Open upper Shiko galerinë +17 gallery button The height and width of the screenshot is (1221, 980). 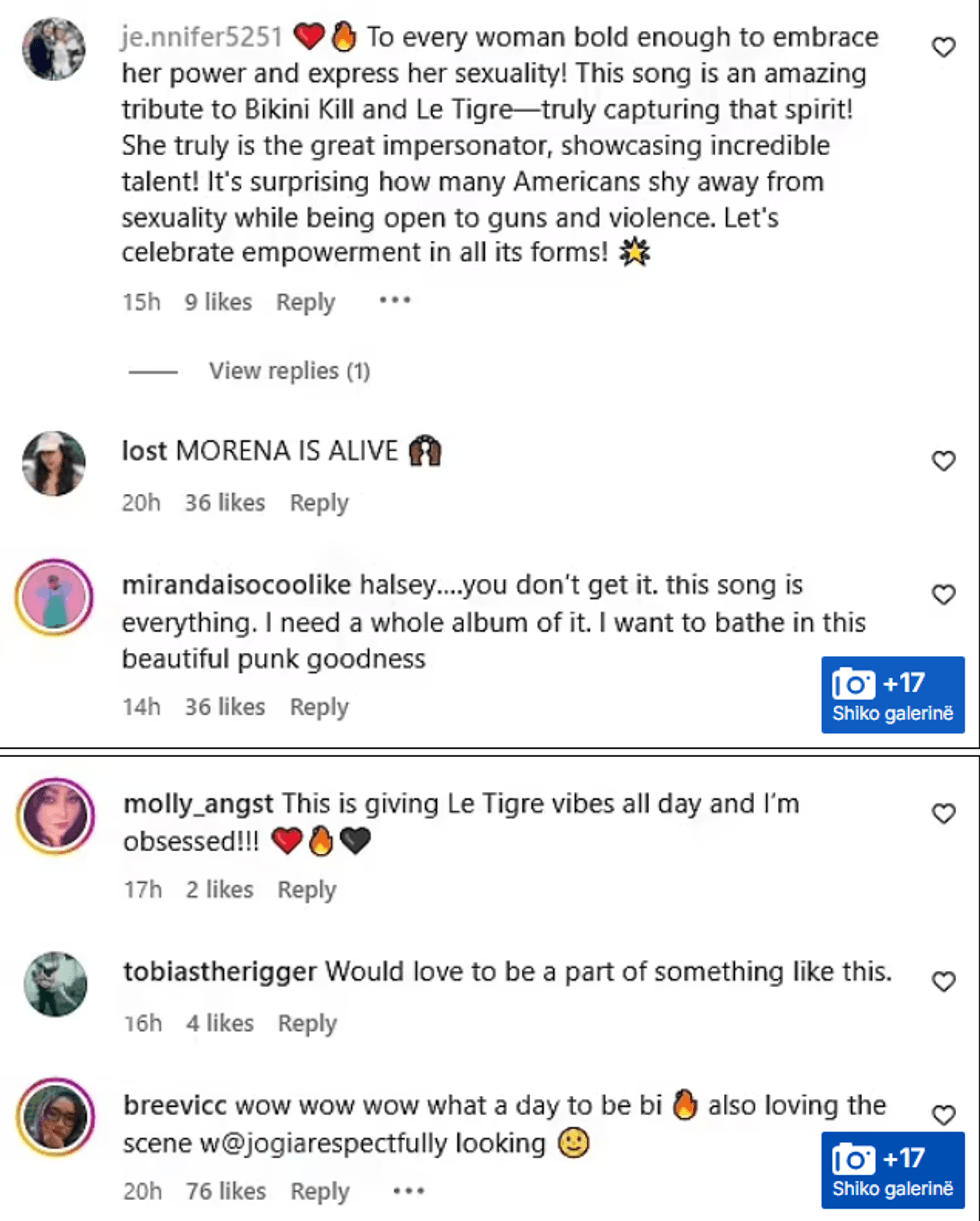893,695
